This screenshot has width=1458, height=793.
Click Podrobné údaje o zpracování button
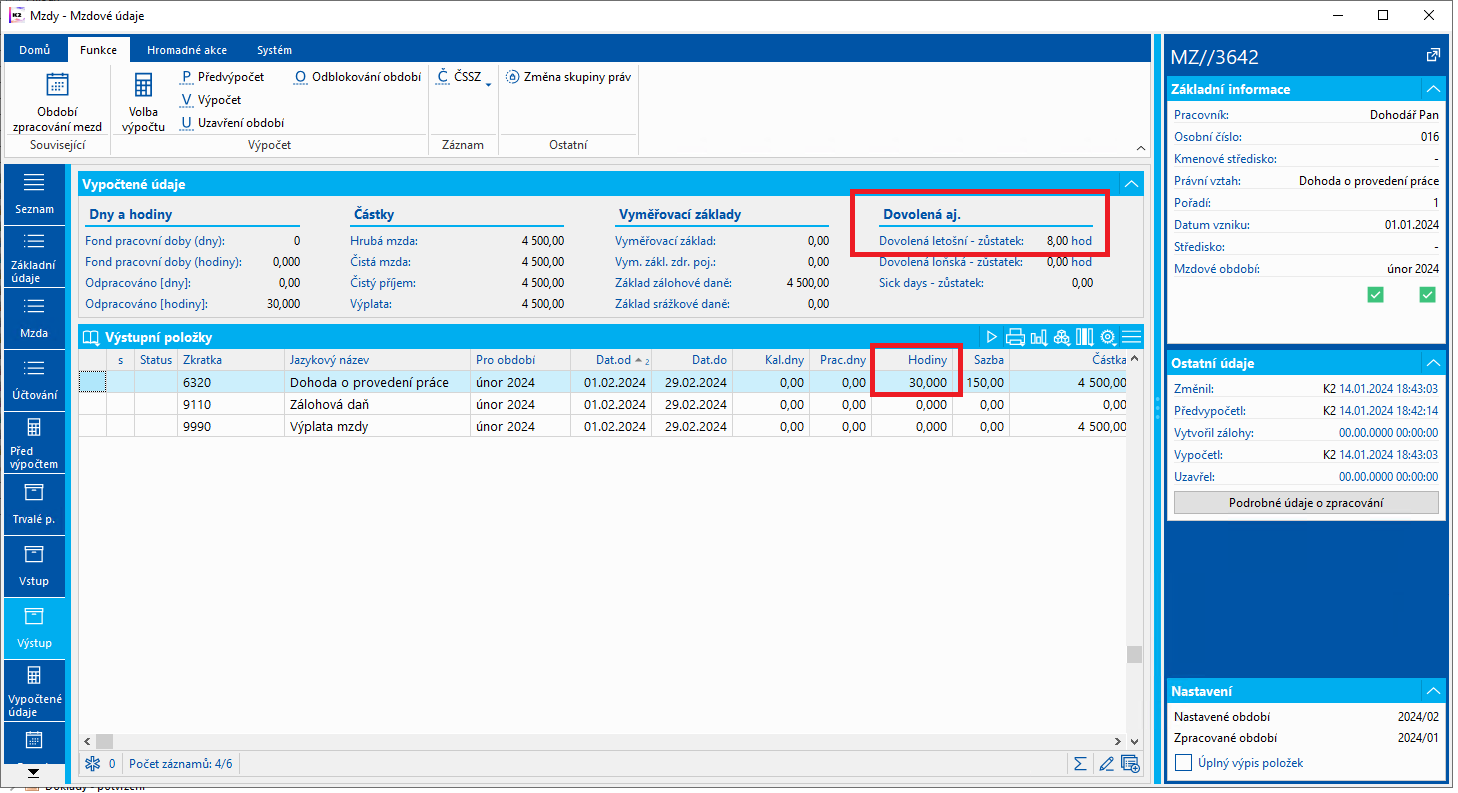[x=1305, y=502]
